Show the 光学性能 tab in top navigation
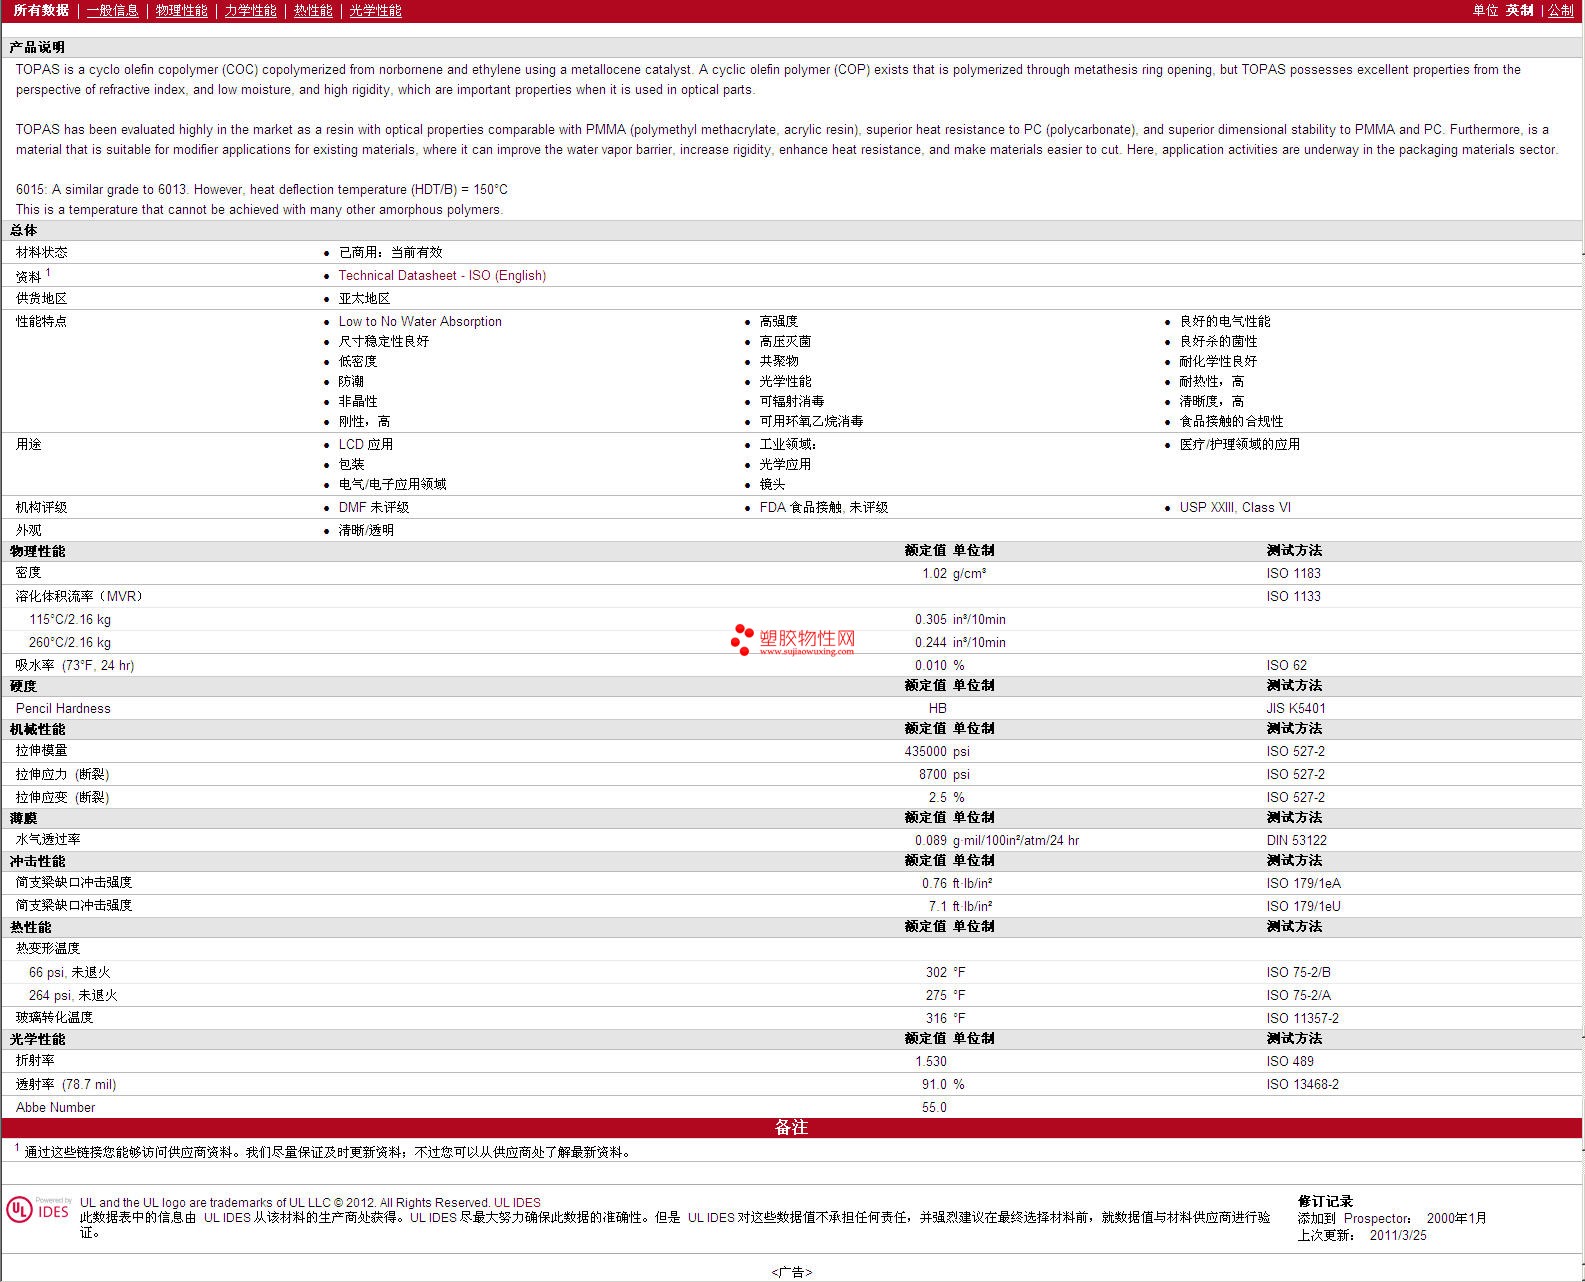This screenshot has width=1585, height=1282. [x=375, y=10]
